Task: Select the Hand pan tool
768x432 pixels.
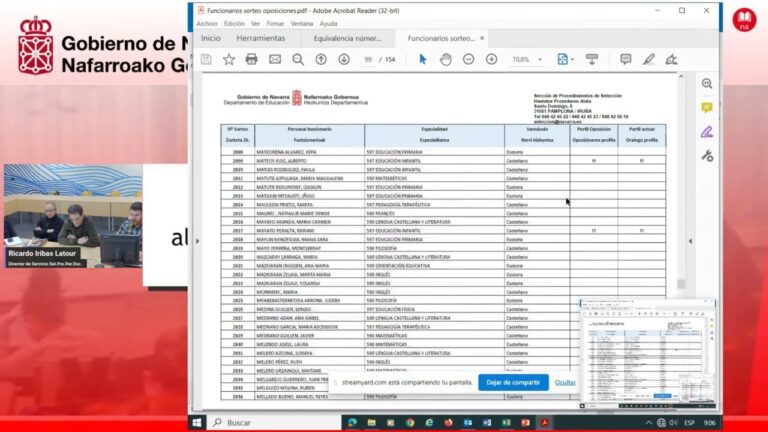Action: coord(445,59)
